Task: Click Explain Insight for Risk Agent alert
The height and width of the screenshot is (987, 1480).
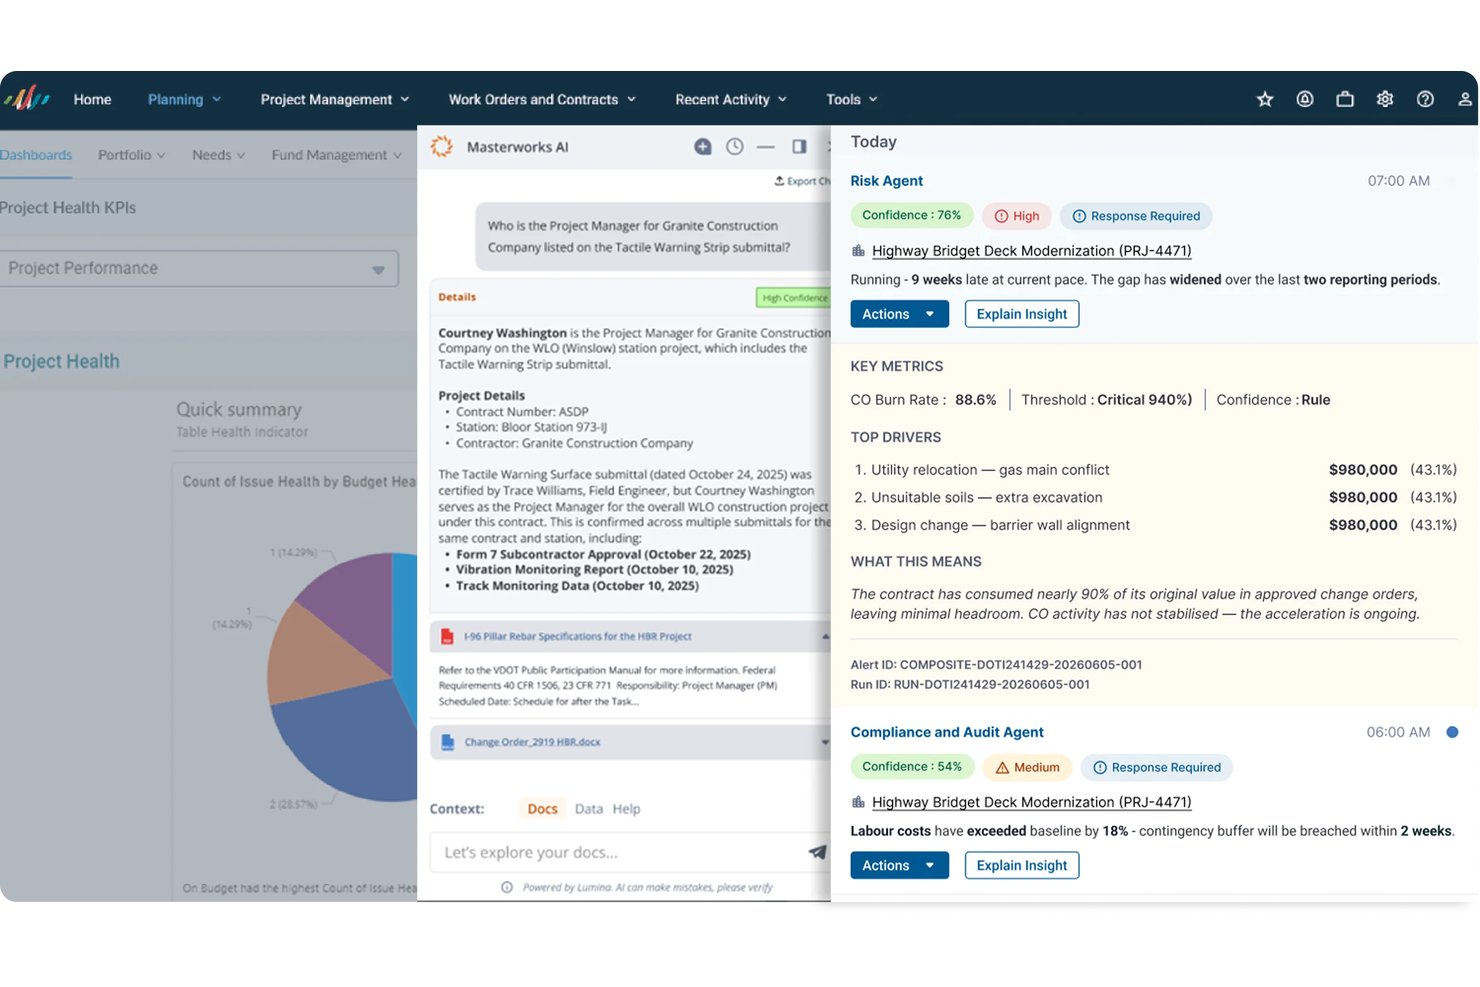Action: click(1022, 314)
